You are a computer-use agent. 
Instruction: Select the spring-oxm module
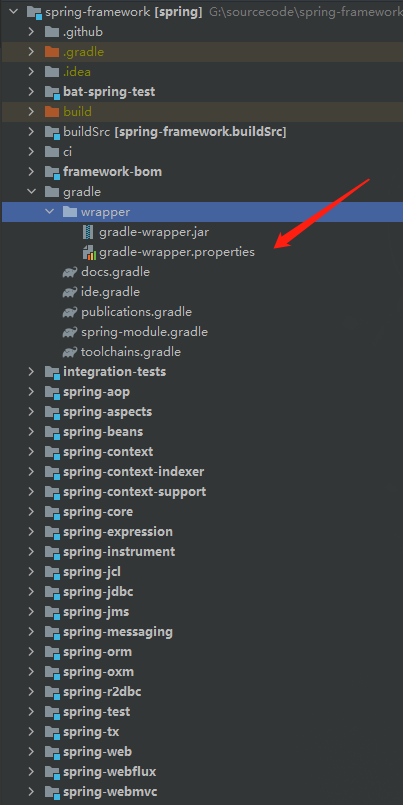[99, 672]
